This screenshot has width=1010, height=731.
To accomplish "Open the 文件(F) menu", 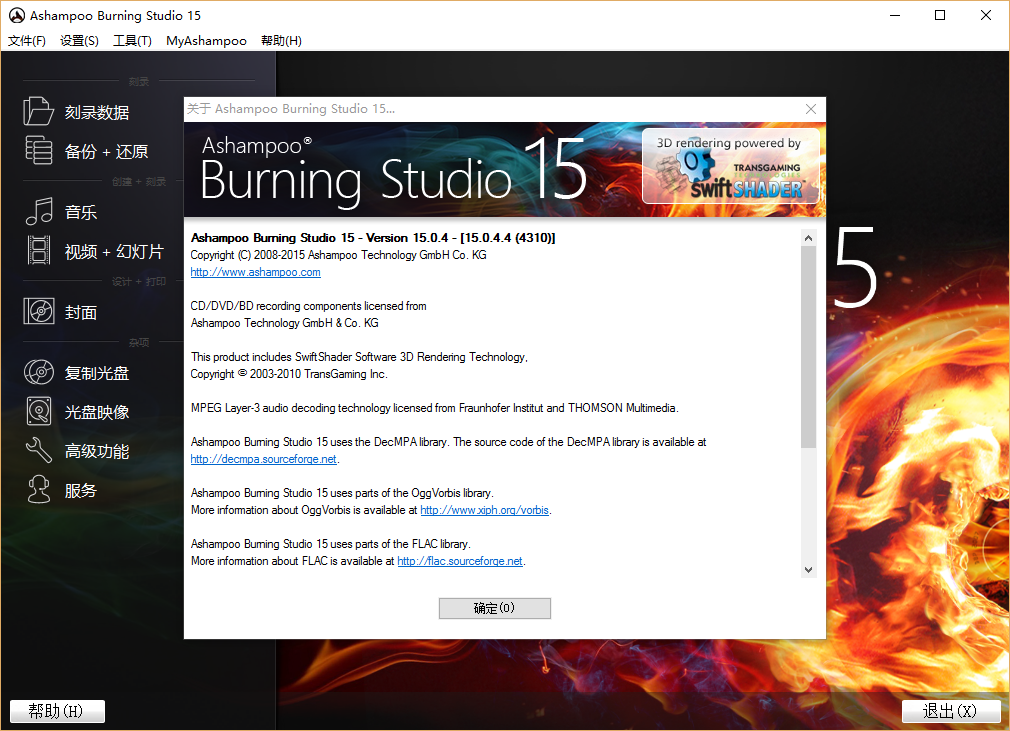I will click(x=27, y=41).
